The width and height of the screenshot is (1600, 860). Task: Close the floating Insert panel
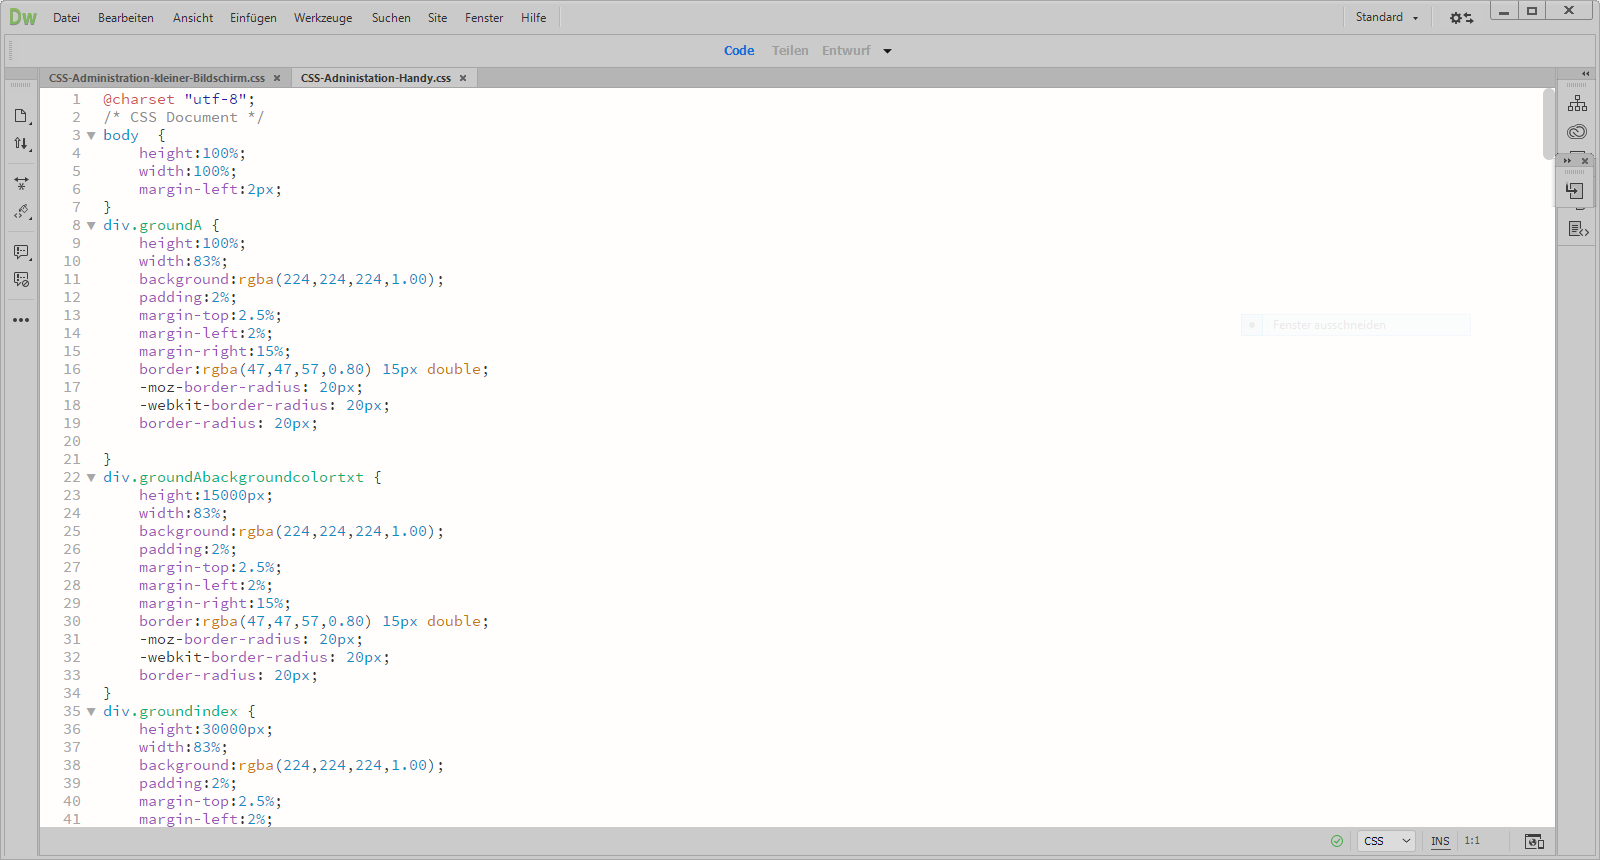pos(1585,161)
